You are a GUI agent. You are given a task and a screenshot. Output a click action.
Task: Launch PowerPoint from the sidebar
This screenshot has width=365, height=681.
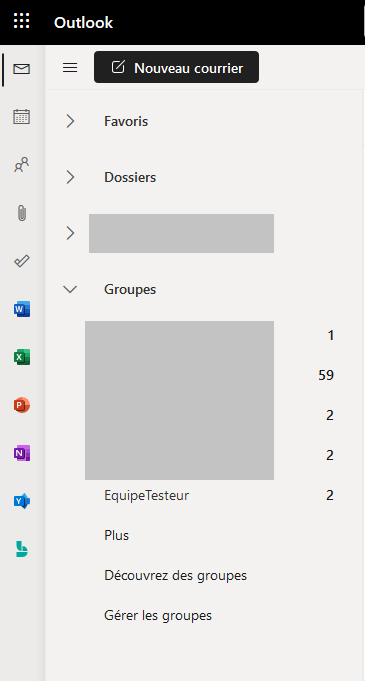pos(22,405)
